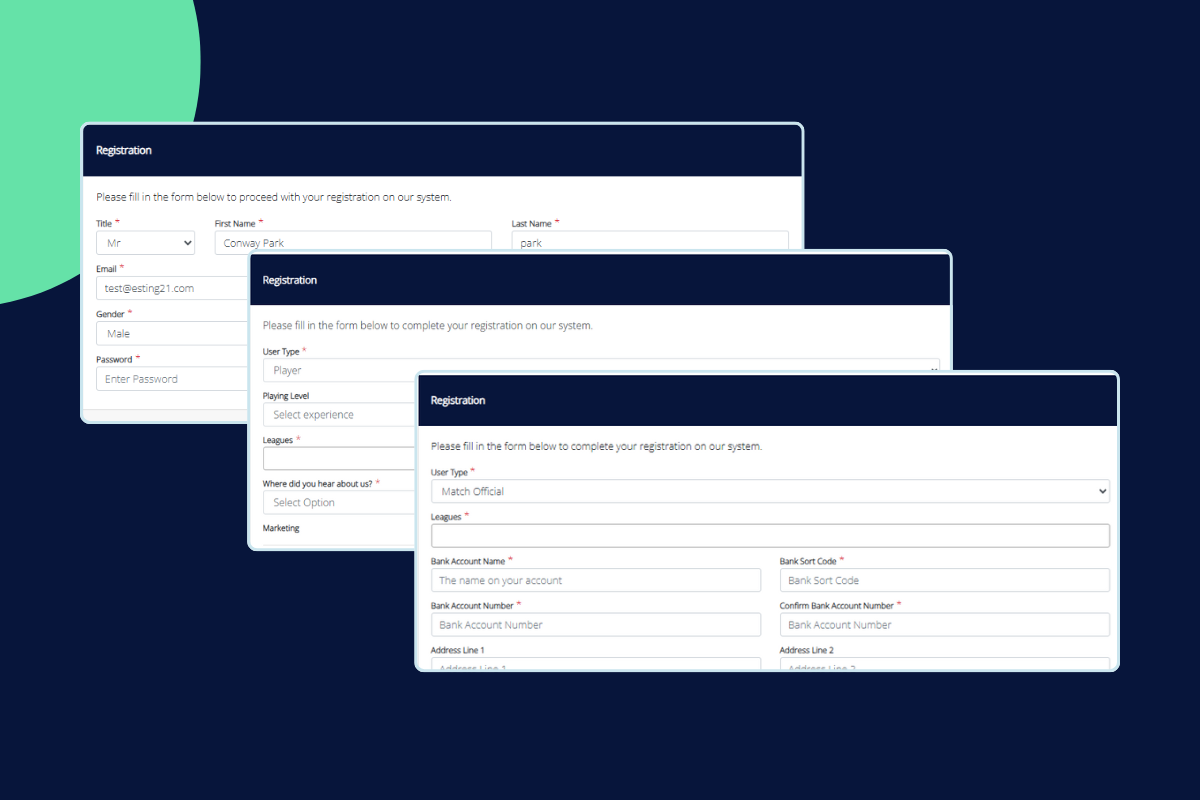
Task: Click the 'Playing Level' label
Action: pos(286,396)
